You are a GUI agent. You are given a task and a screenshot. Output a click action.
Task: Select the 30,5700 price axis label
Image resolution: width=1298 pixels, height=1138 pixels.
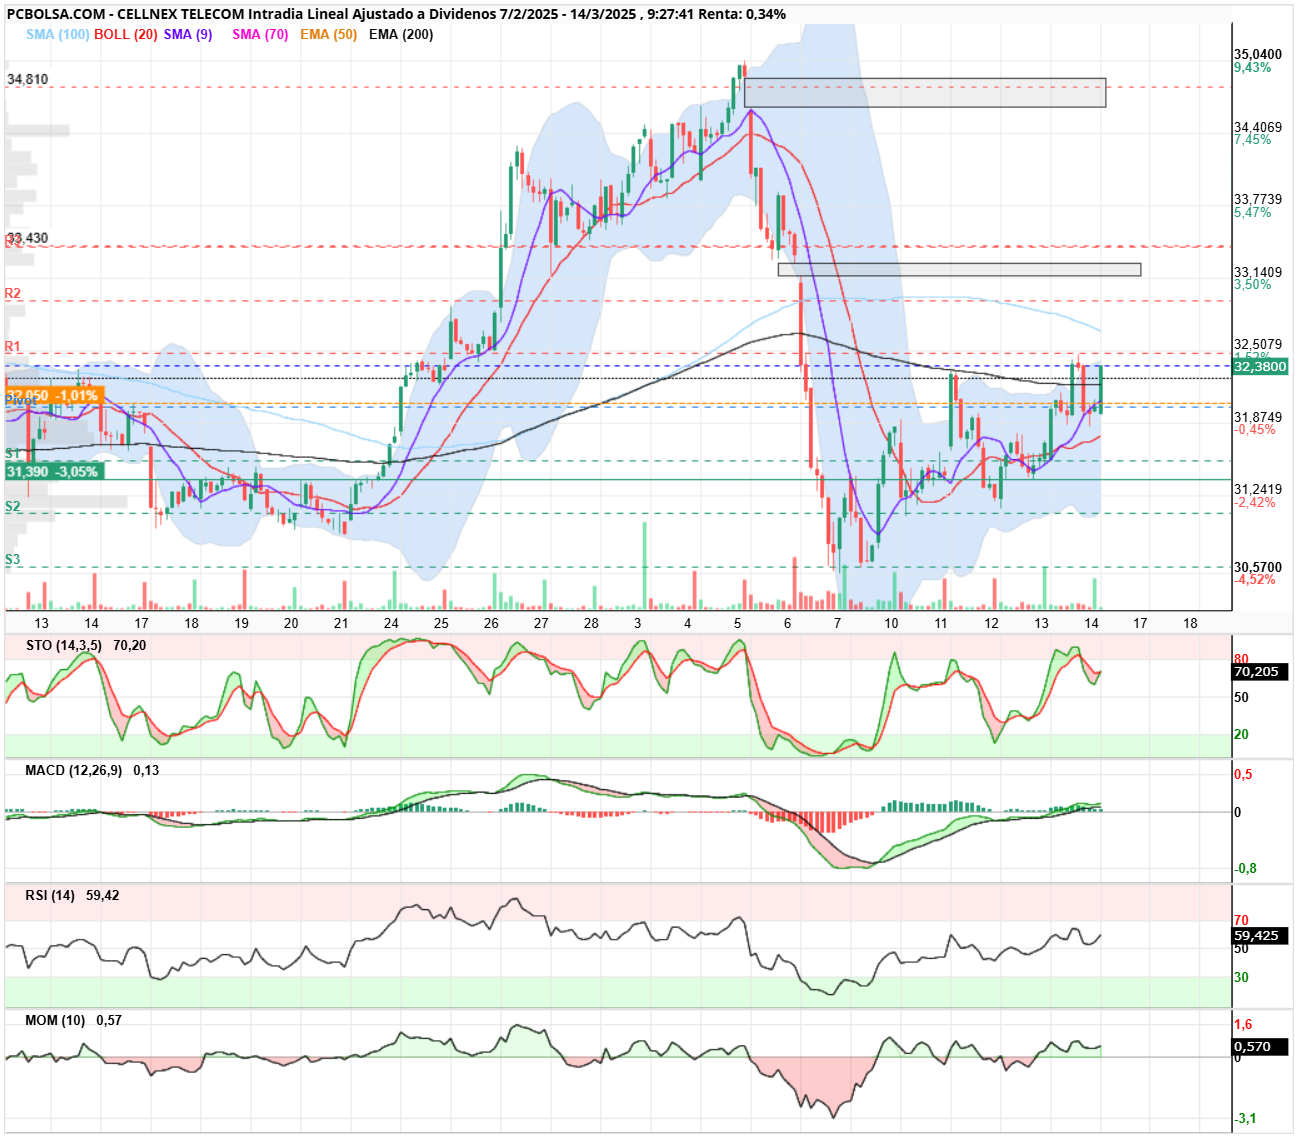(x=1258, y=567)
